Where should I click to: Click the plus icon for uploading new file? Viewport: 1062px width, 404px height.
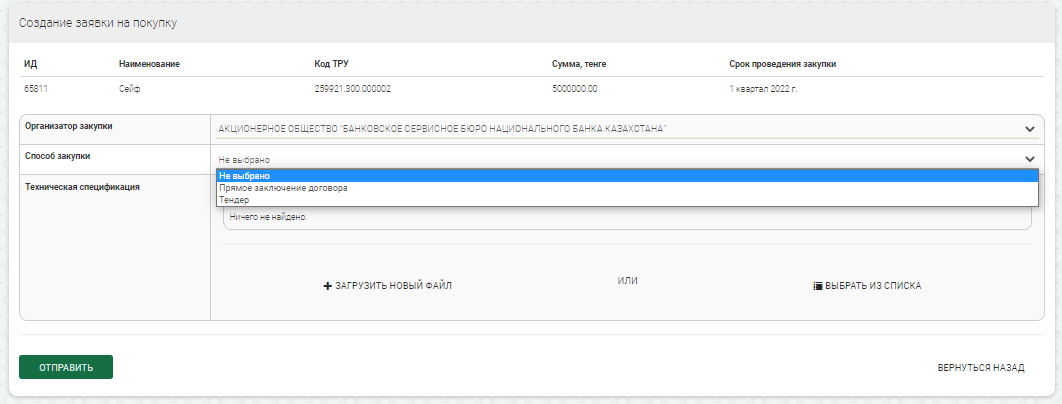(x=327, y=286)
